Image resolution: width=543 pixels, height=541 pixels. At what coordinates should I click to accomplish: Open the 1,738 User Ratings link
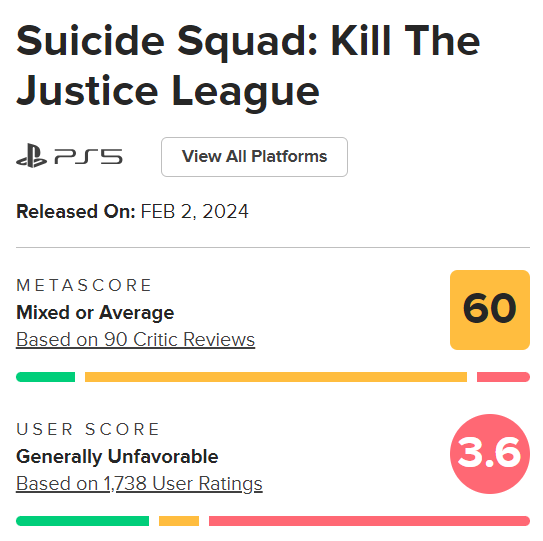pos(139,483)
